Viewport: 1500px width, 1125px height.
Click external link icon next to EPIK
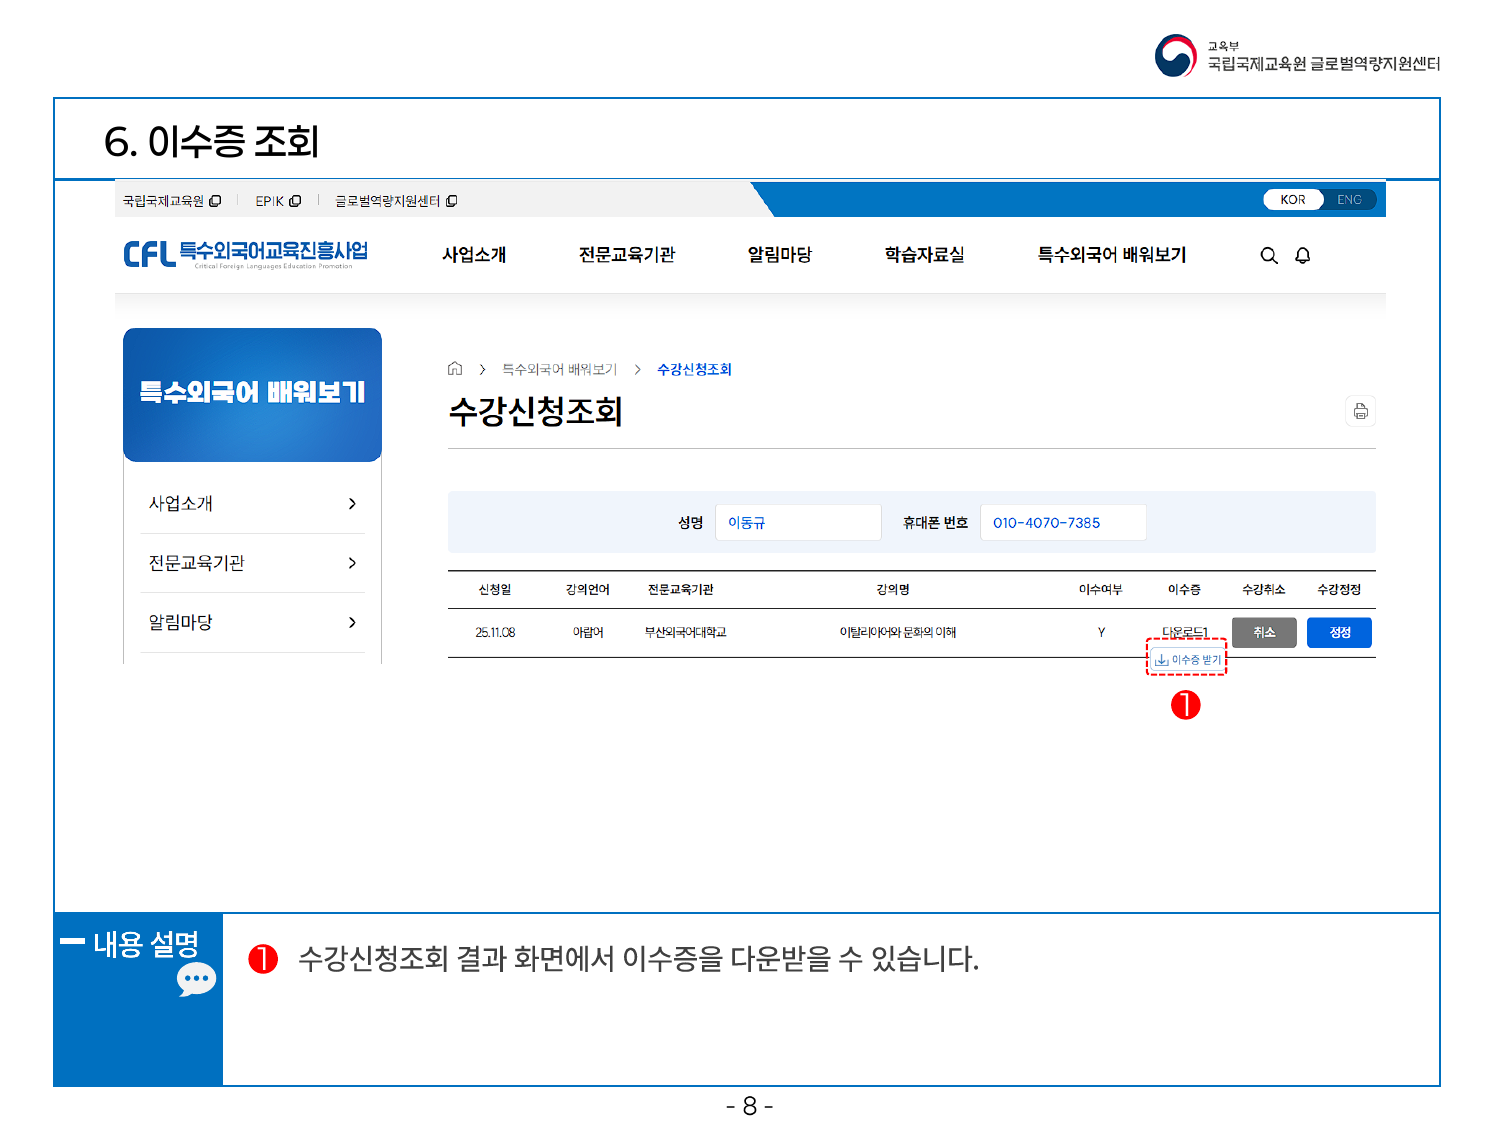[x=295, y=201]
